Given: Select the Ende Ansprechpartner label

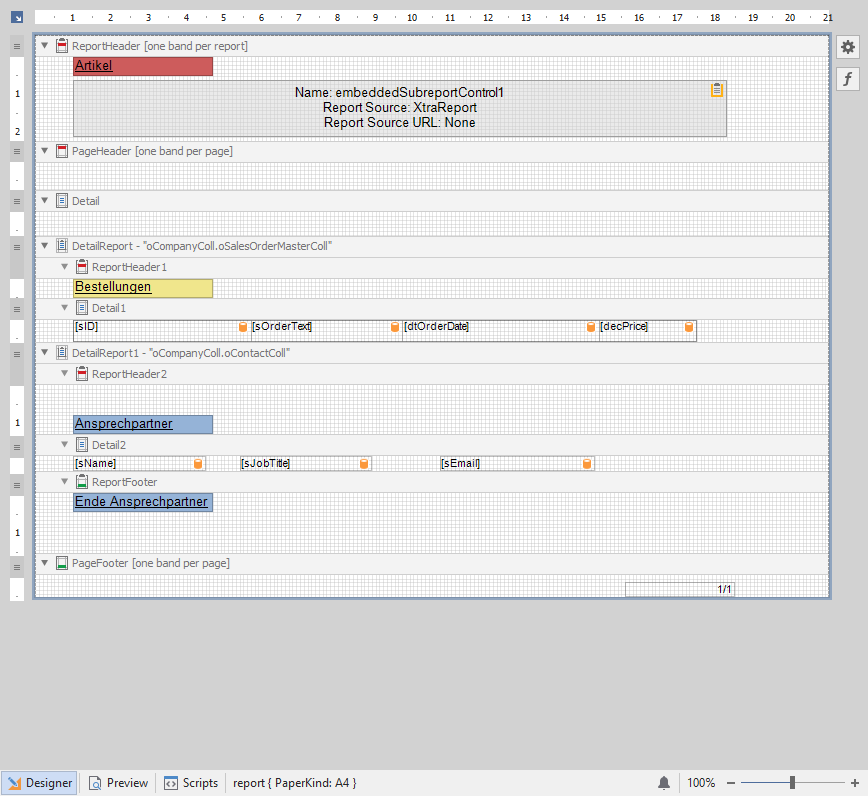Looking at the screenshot, I should pyautogui.click(x=143, y=502).
